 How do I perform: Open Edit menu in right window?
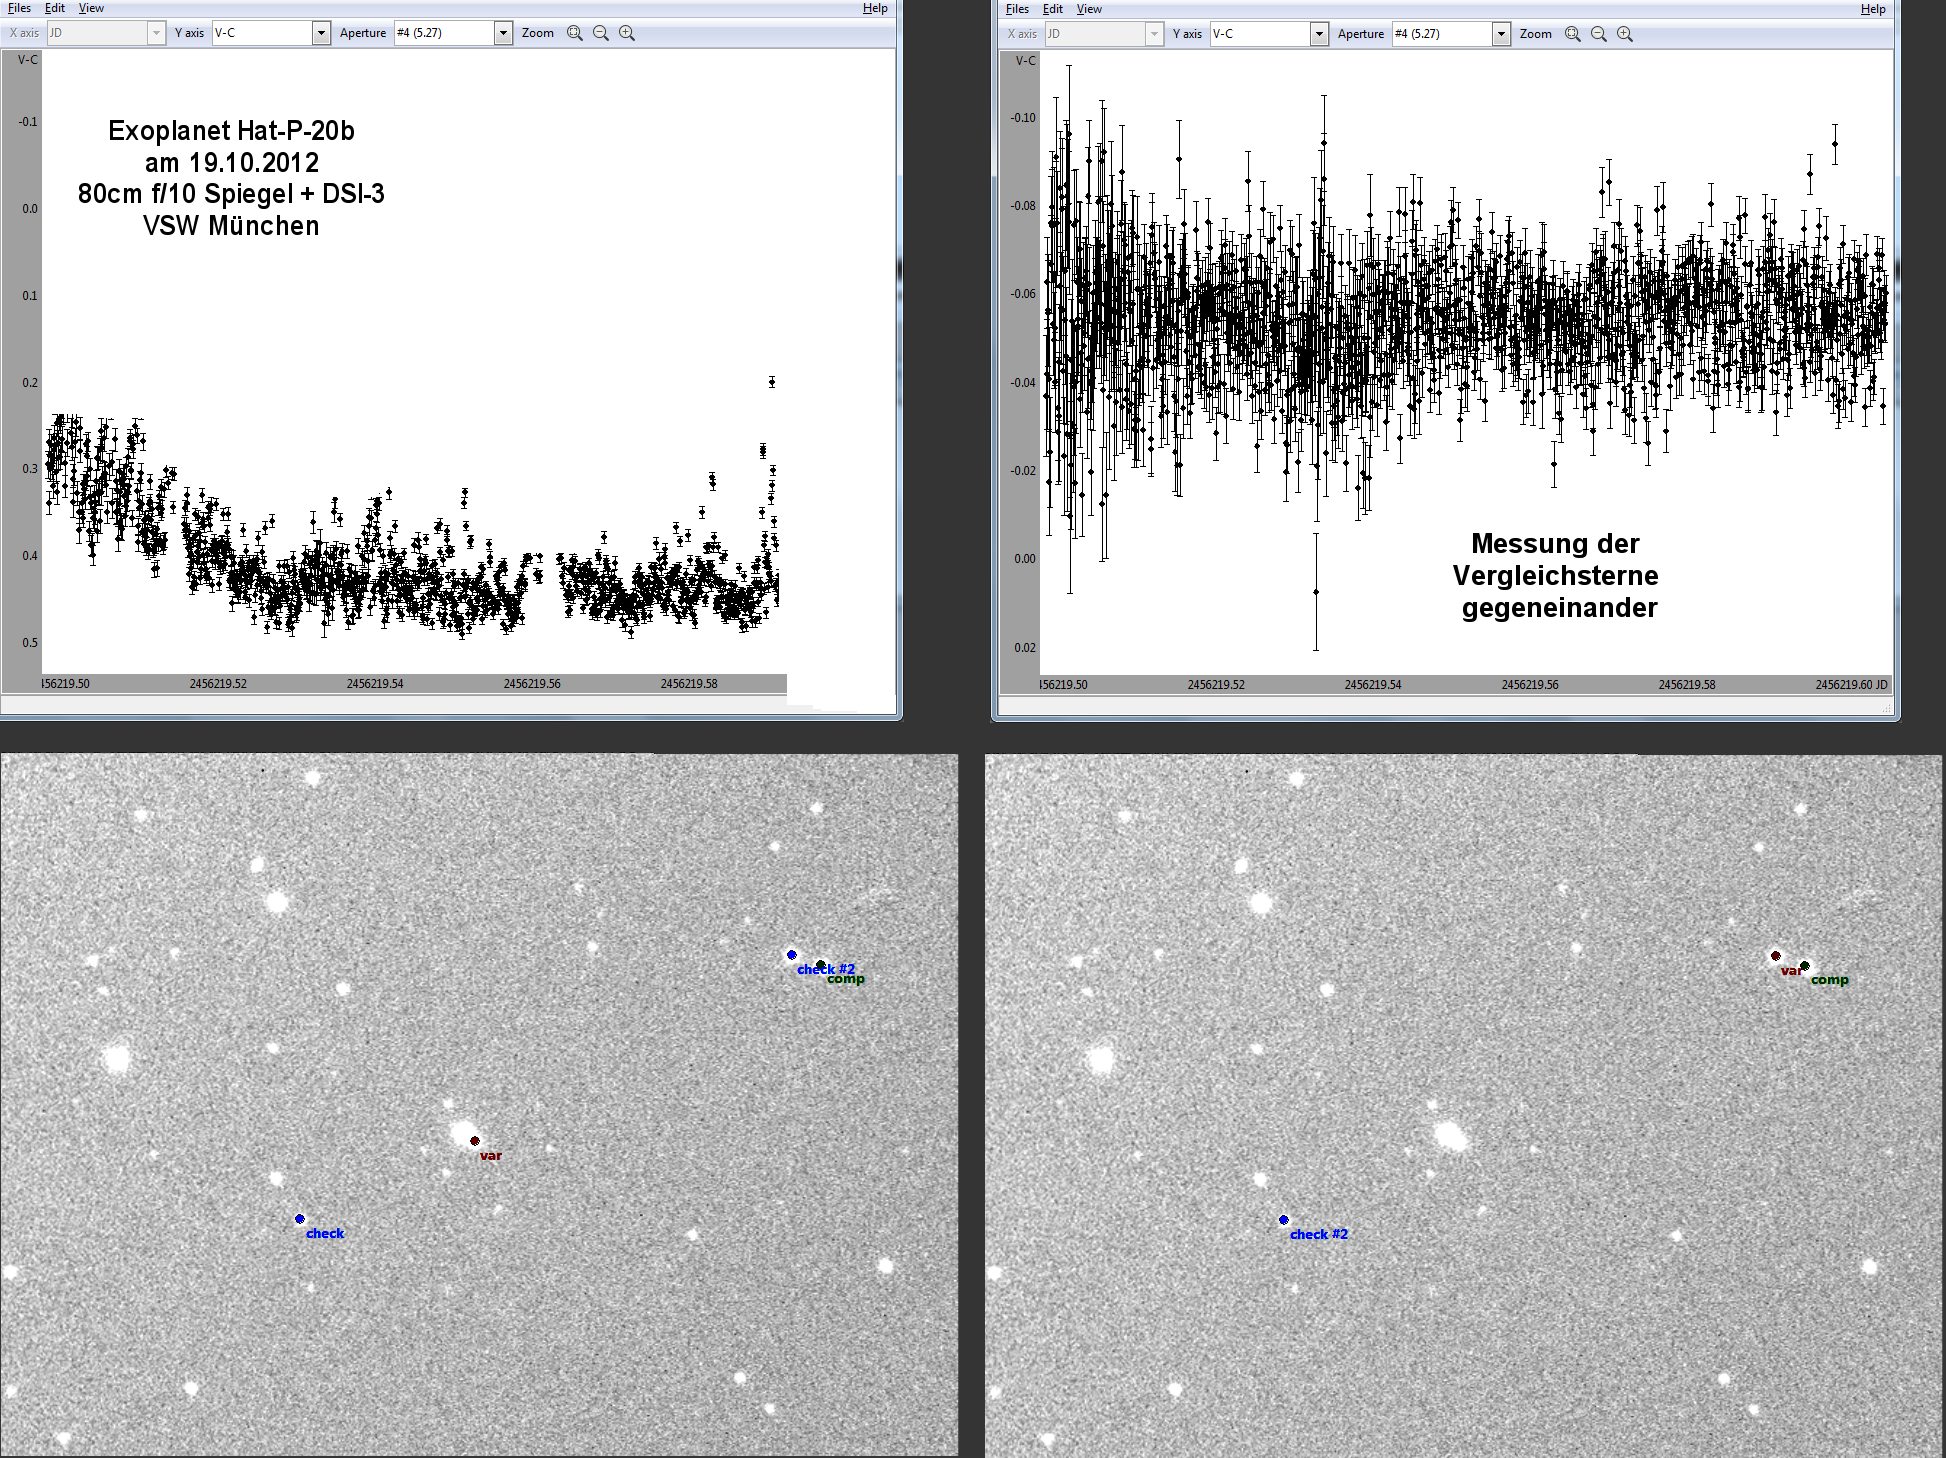(1053, 9)
